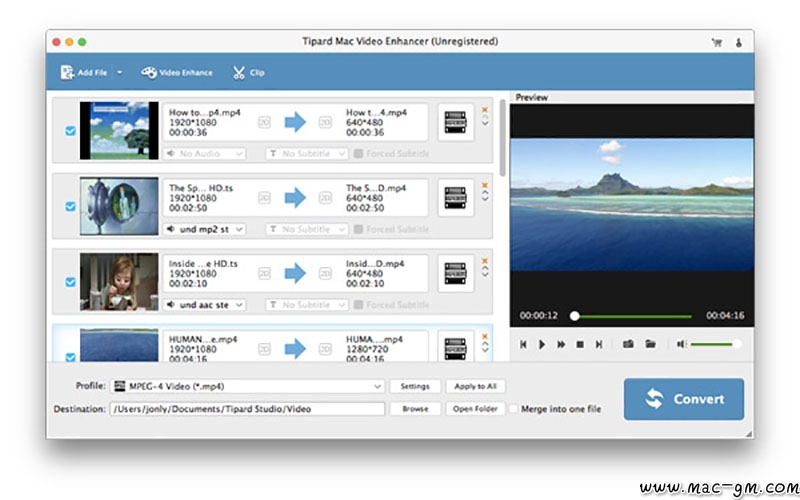Toggle Forced Subtitle for How to...p4.mp4
The width and height of the screenshot is (800, 500).
point(358,154)
